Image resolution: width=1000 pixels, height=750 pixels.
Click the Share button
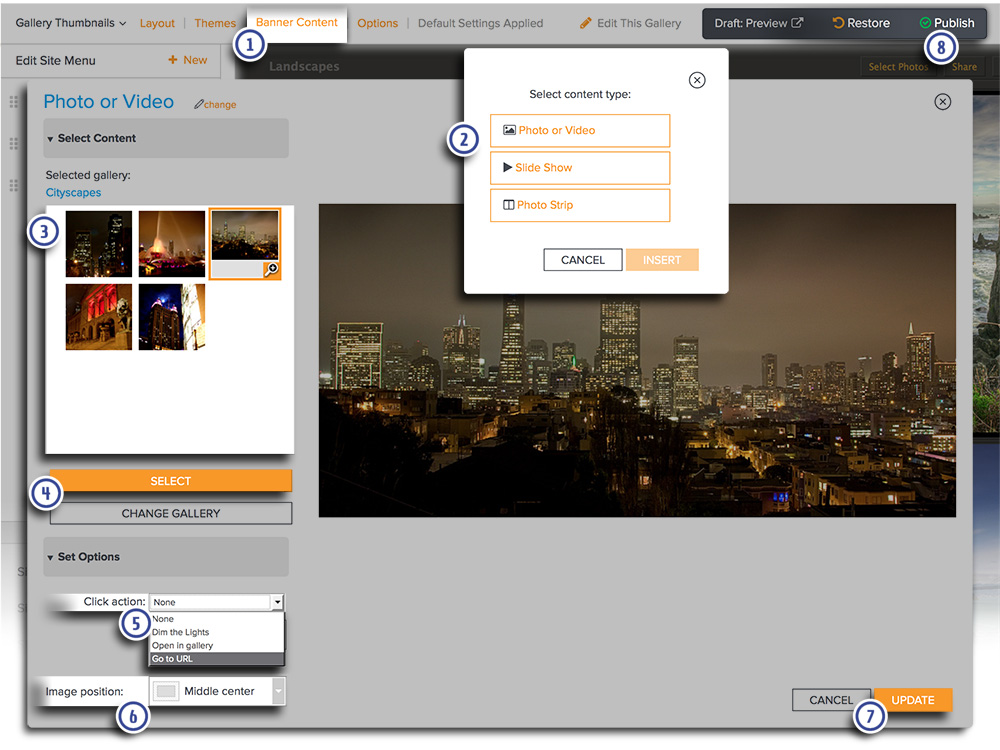tap(964, 66)
